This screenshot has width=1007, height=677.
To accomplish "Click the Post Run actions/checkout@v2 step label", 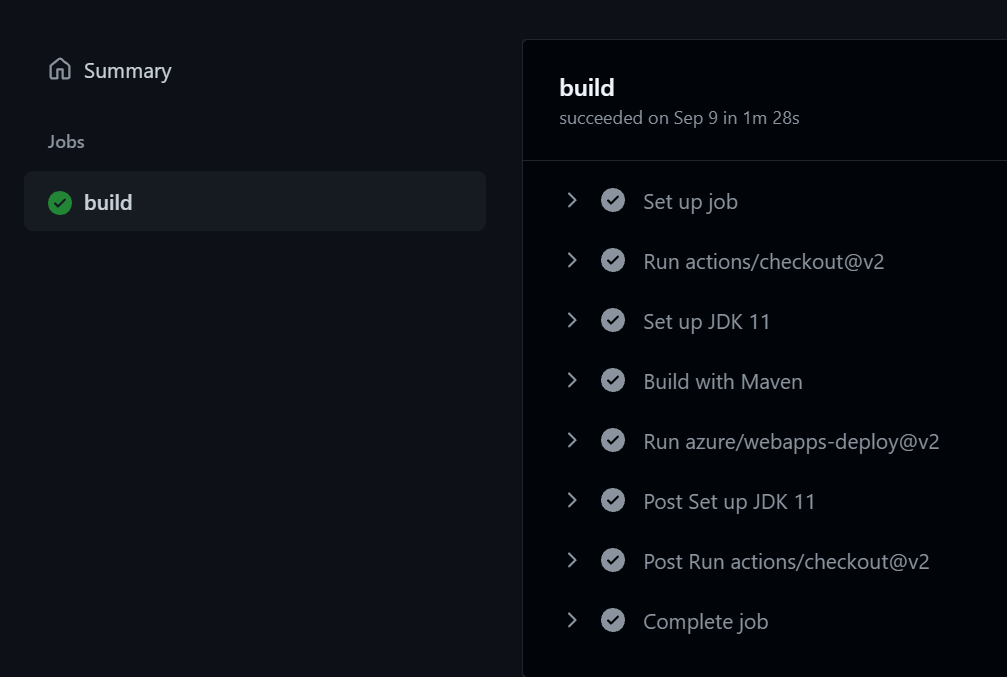I will coord(786,561).
